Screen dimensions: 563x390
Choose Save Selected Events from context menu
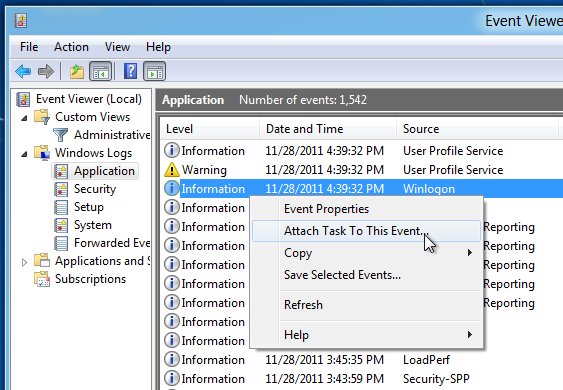pos(367,275)
